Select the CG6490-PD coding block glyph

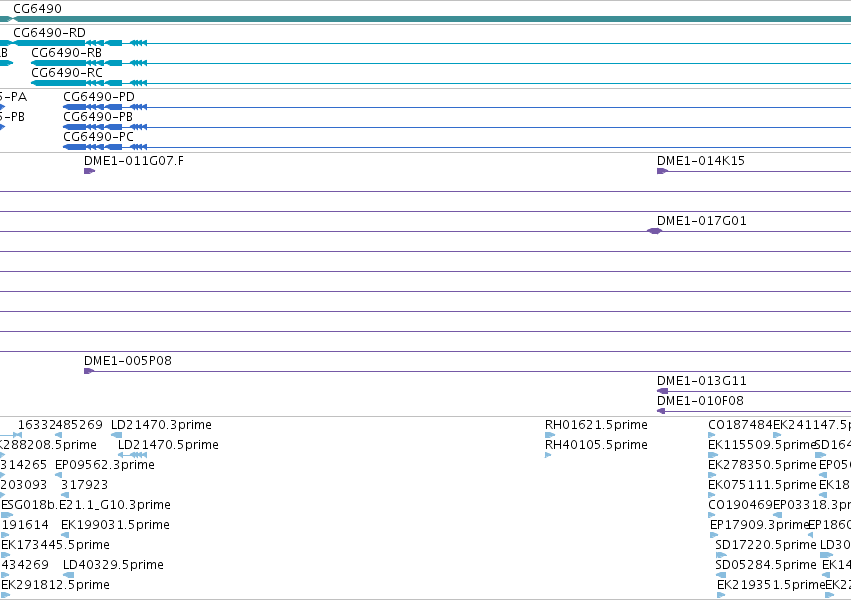[x=75, y=107]
